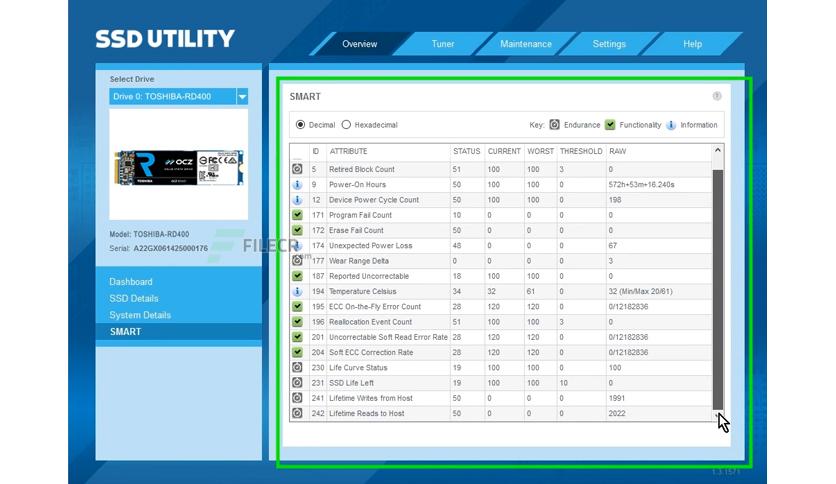
Task: Sort by the STATUS column header
Action: pos(467,151)
